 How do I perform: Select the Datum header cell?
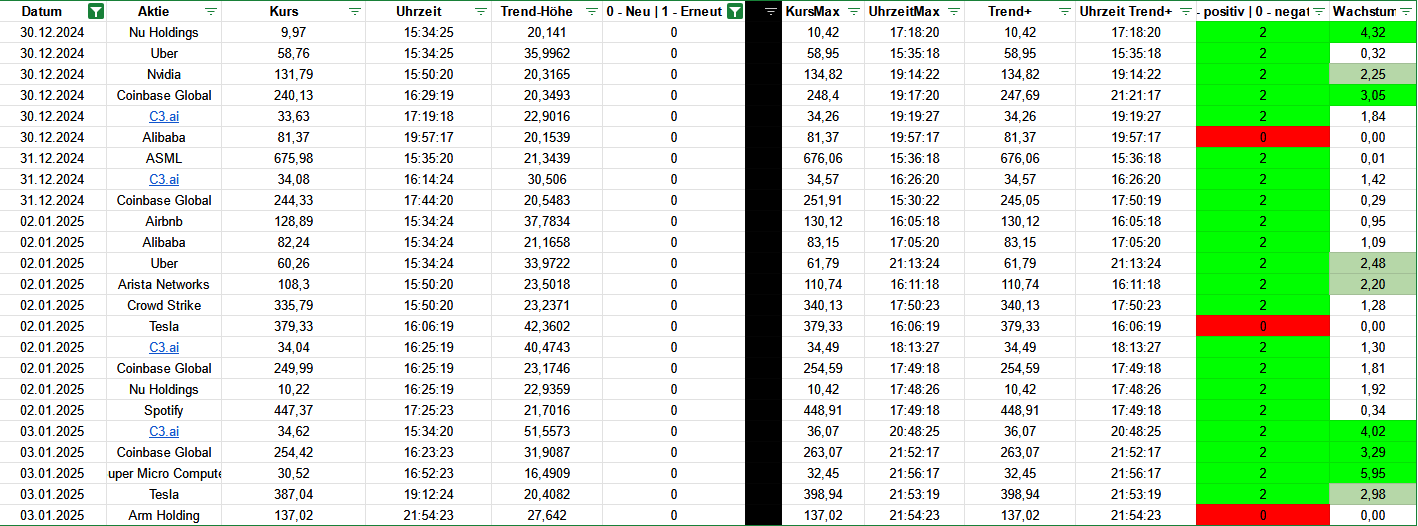[x=42, y=12]
